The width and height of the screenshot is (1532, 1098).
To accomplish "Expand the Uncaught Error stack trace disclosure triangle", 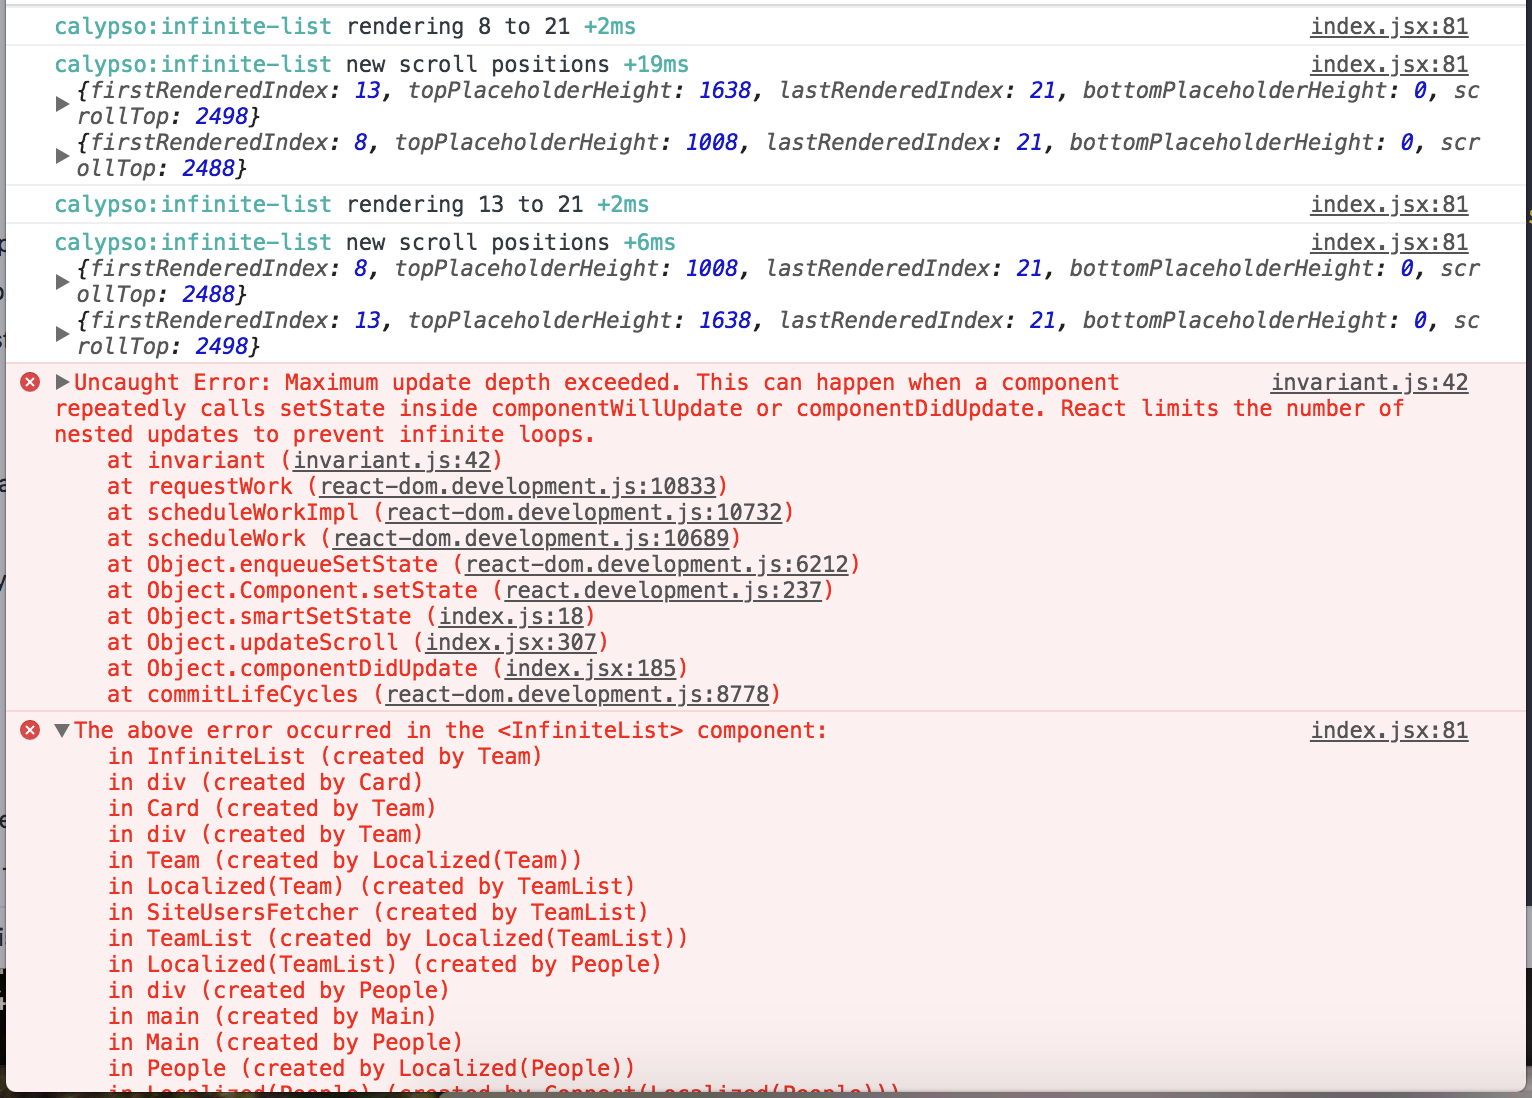I will coord(62,382).
